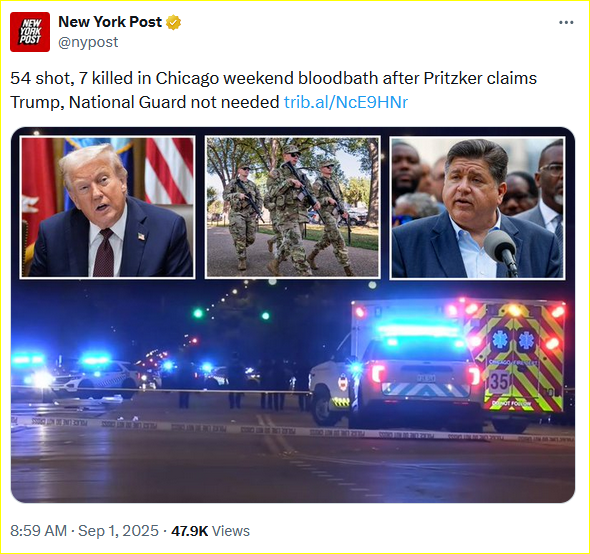This screenshot has width=590, height=554.
Task: Click the New York Post display name
Action: pyautogui.click(x=110, y=22)
